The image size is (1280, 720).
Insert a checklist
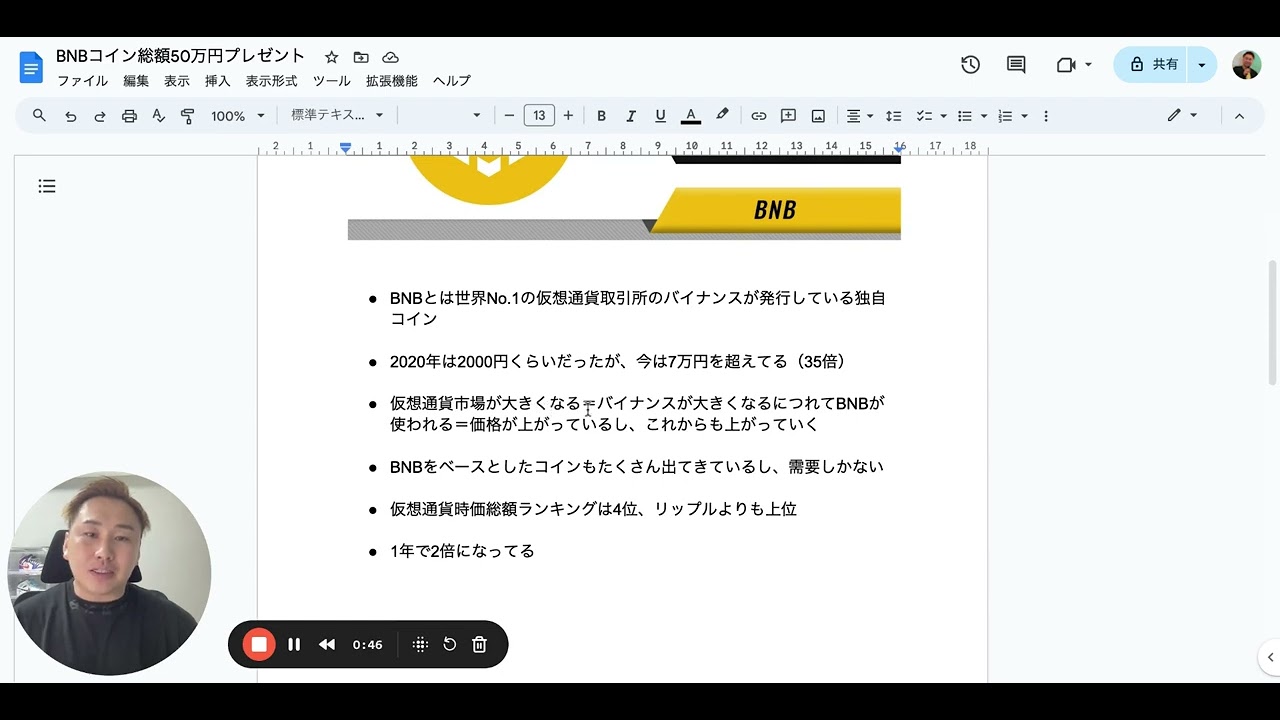tap(924, 116)
